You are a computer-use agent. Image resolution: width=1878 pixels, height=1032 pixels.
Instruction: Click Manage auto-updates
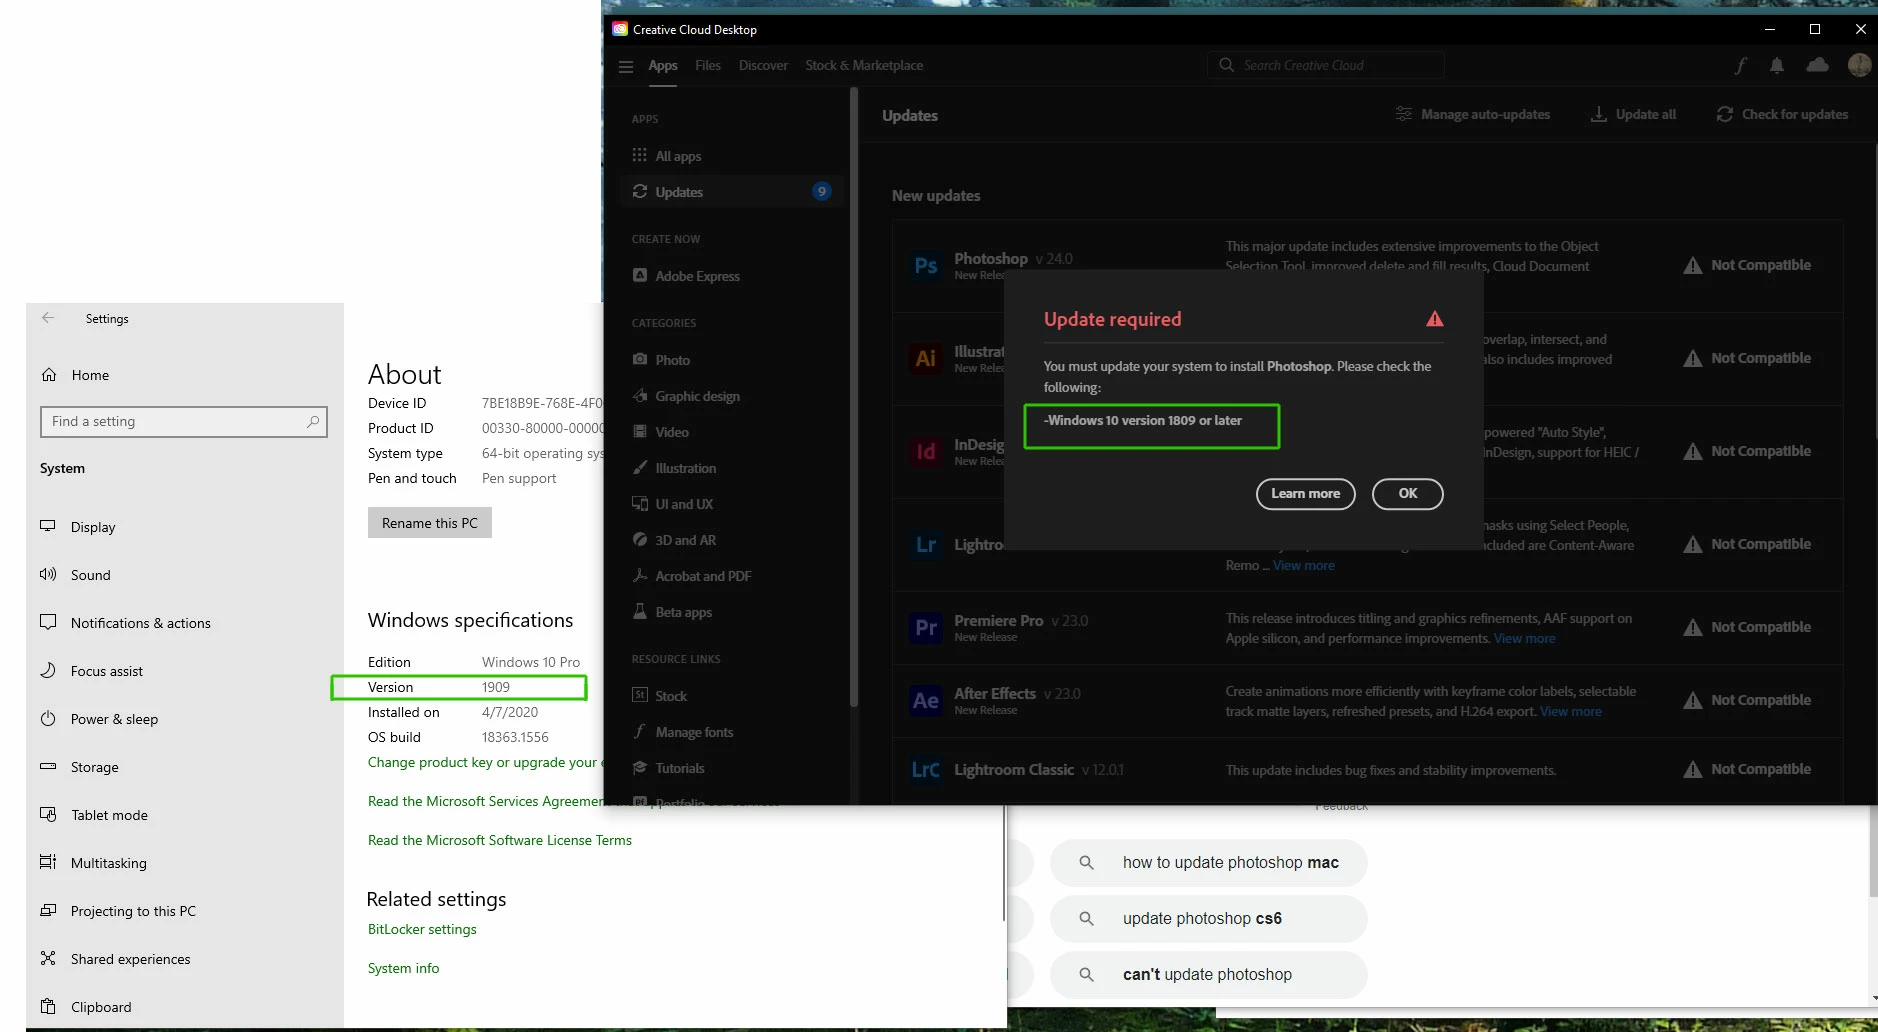[1472, 114]
